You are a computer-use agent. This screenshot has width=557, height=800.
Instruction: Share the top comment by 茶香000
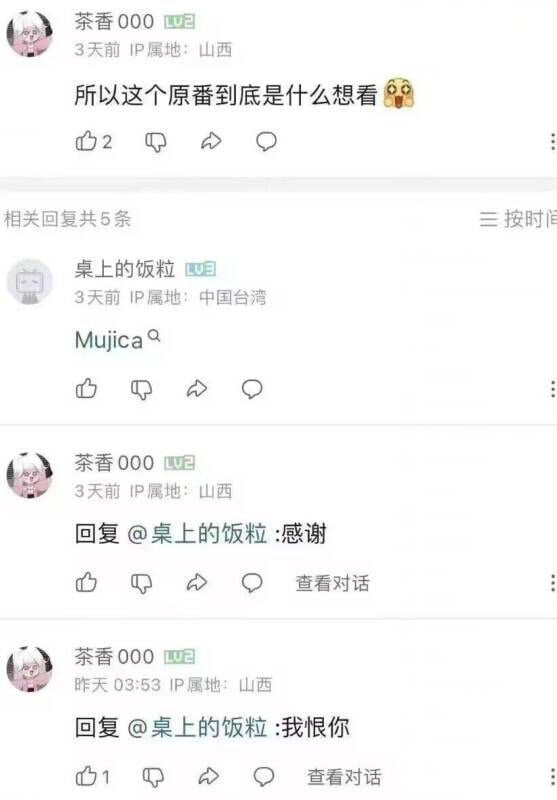[x=211, y=141]
